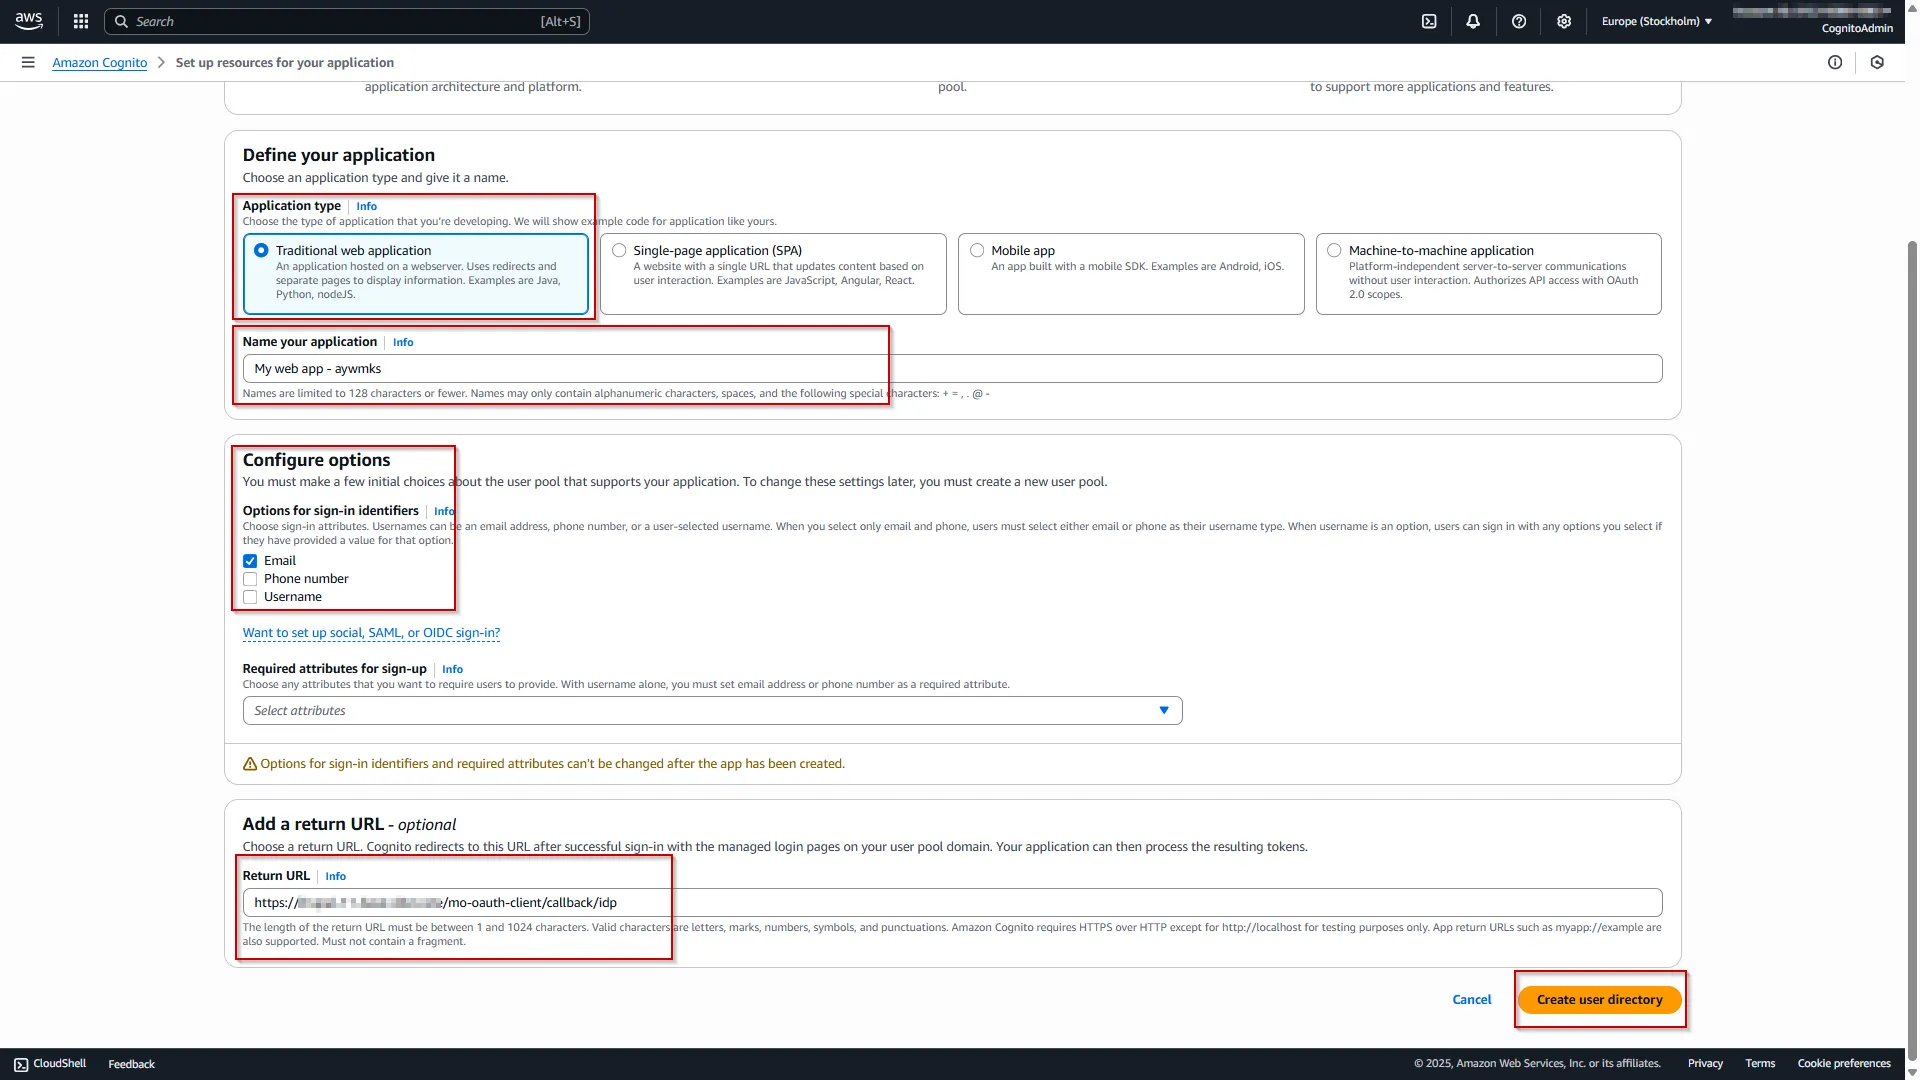Image resolution: width=1920 pixels, height=1080 pixels.
Task: Click the Cancel button
Action: [x=1471, y=1000]
